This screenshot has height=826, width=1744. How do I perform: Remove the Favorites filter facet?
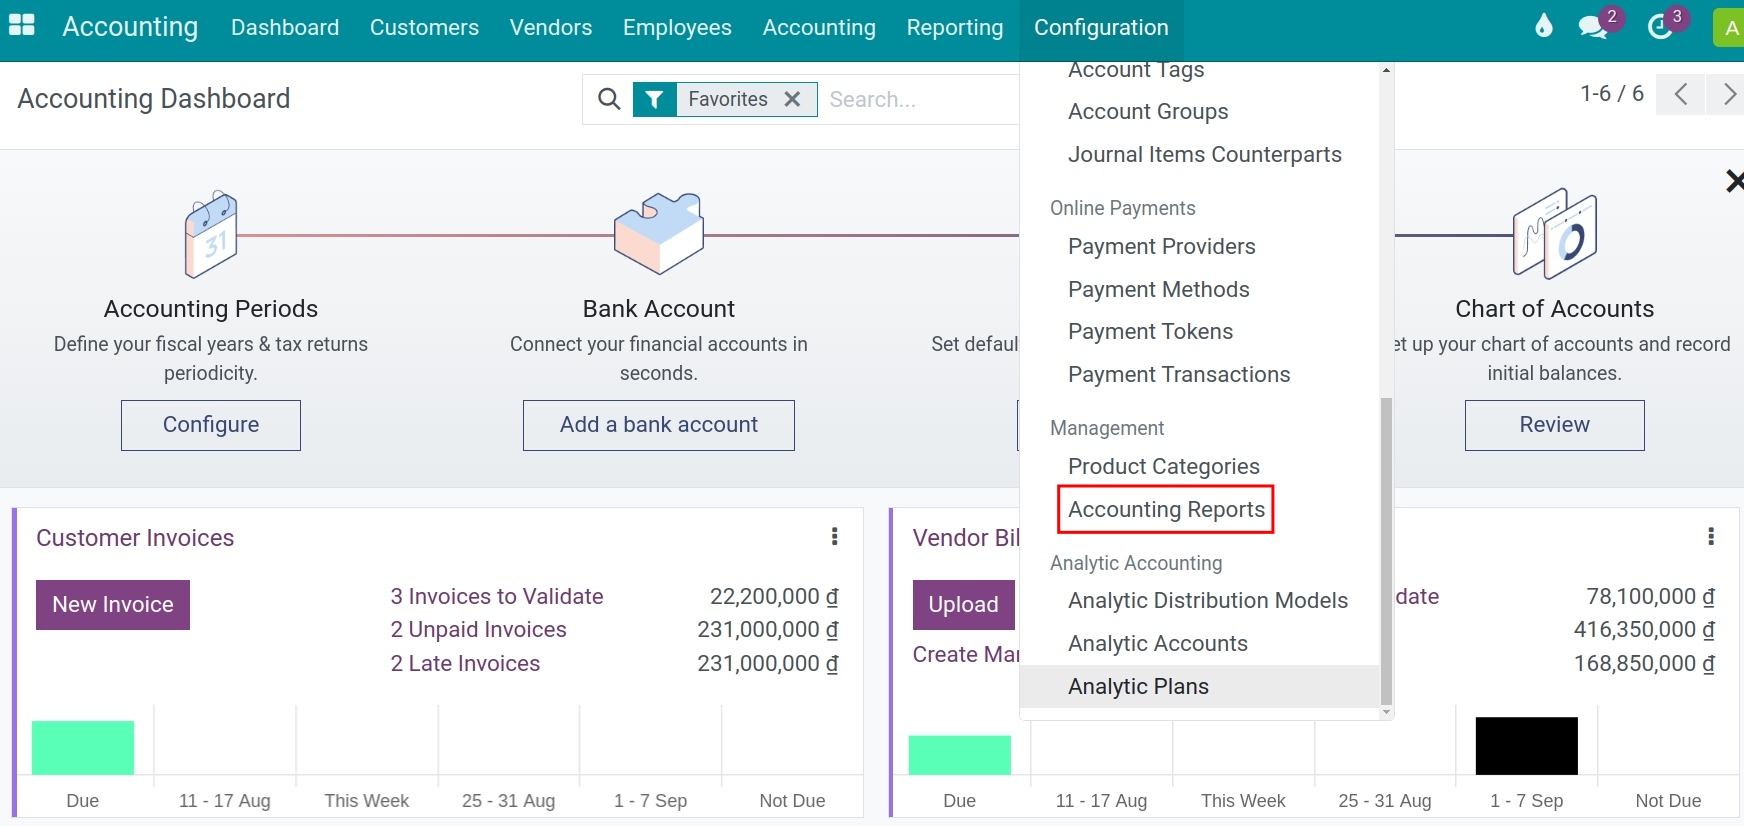[x=792, y=99]
